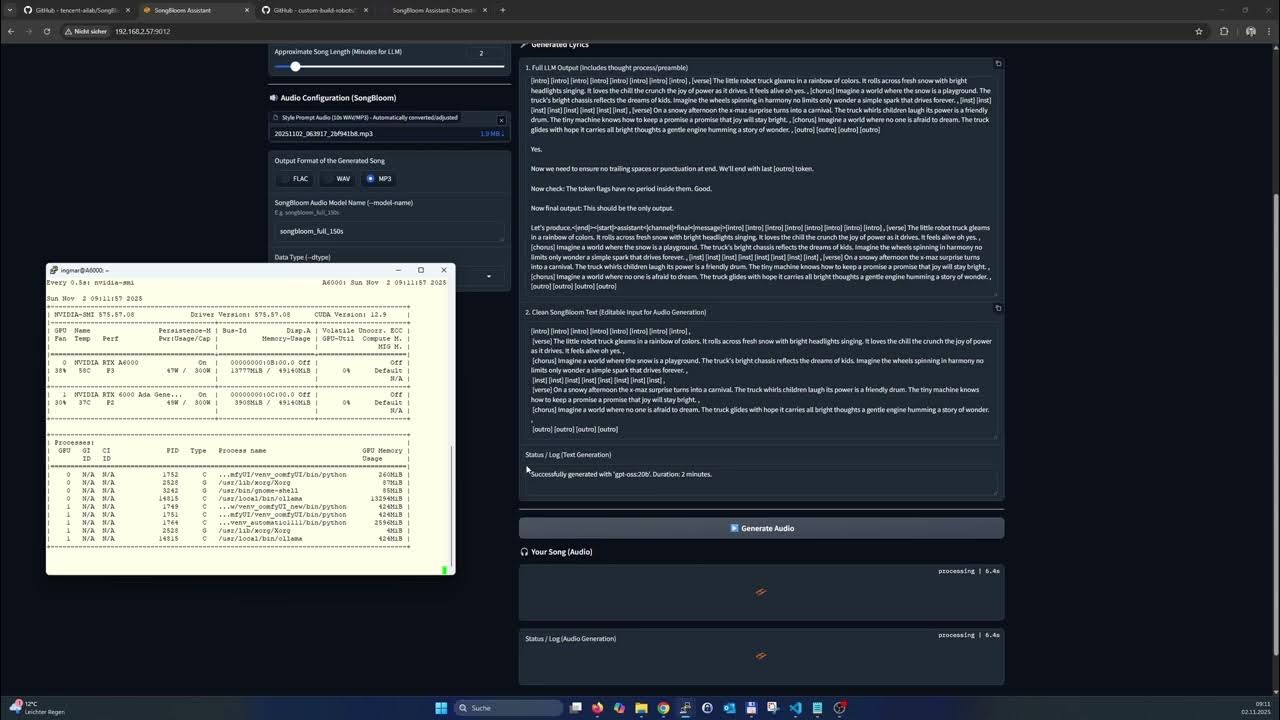This screenshot has width=1280, height=720.
Task: Open Firefox from the taskbar
Action: (x=598, y=708)
